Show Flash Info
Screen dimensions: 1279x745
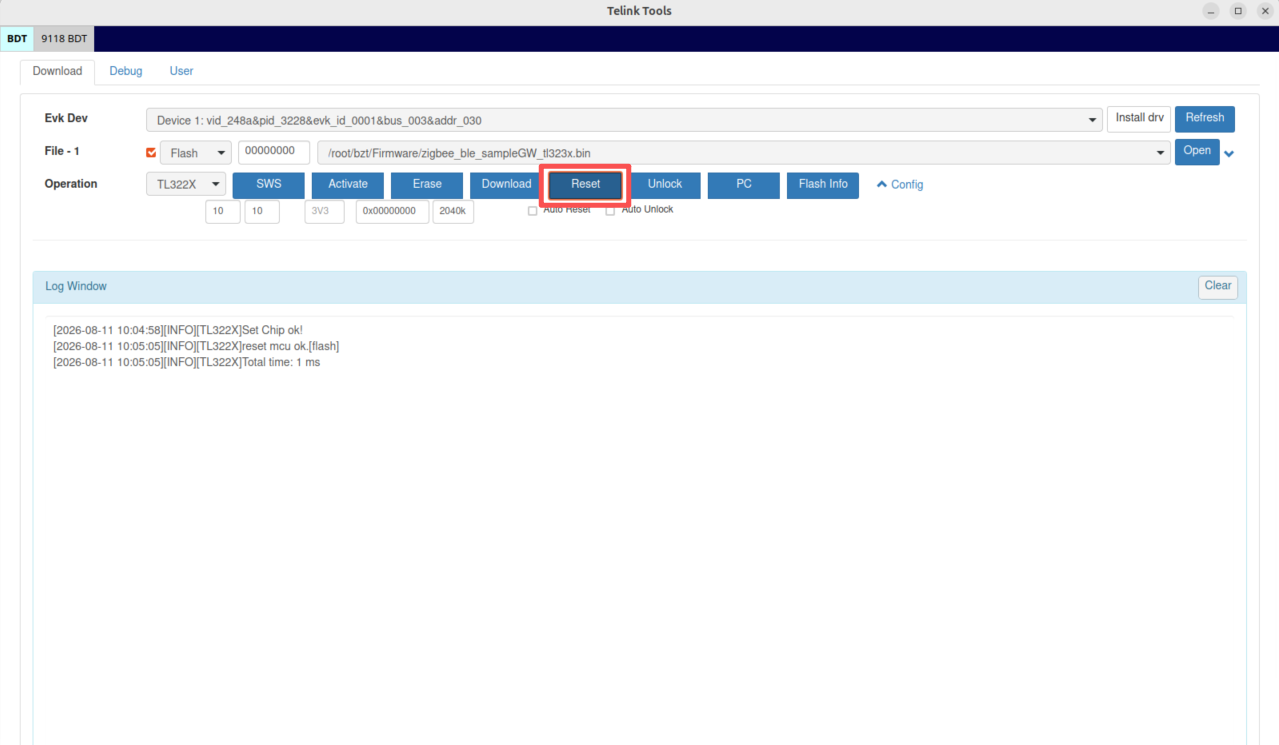point(823,185)
